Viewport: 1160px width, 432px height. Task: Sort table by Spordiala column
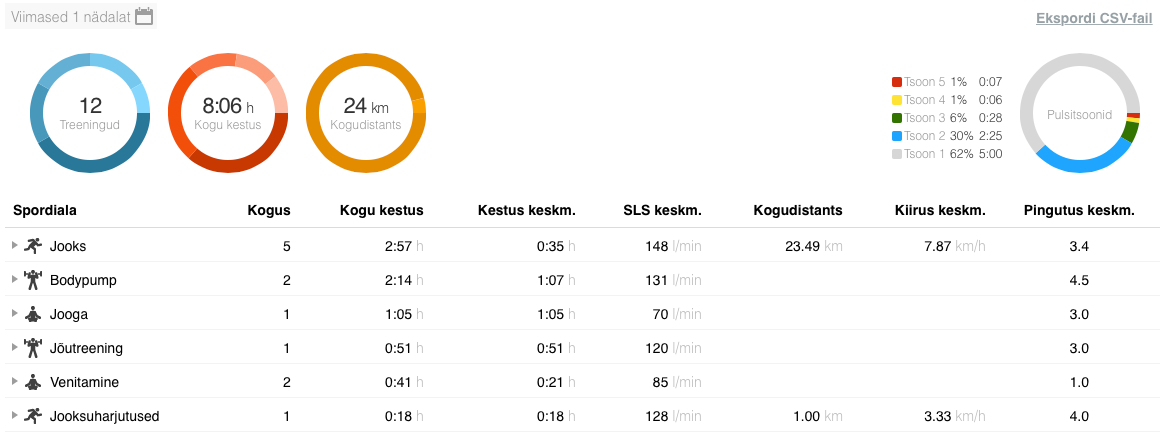[45, 210]
